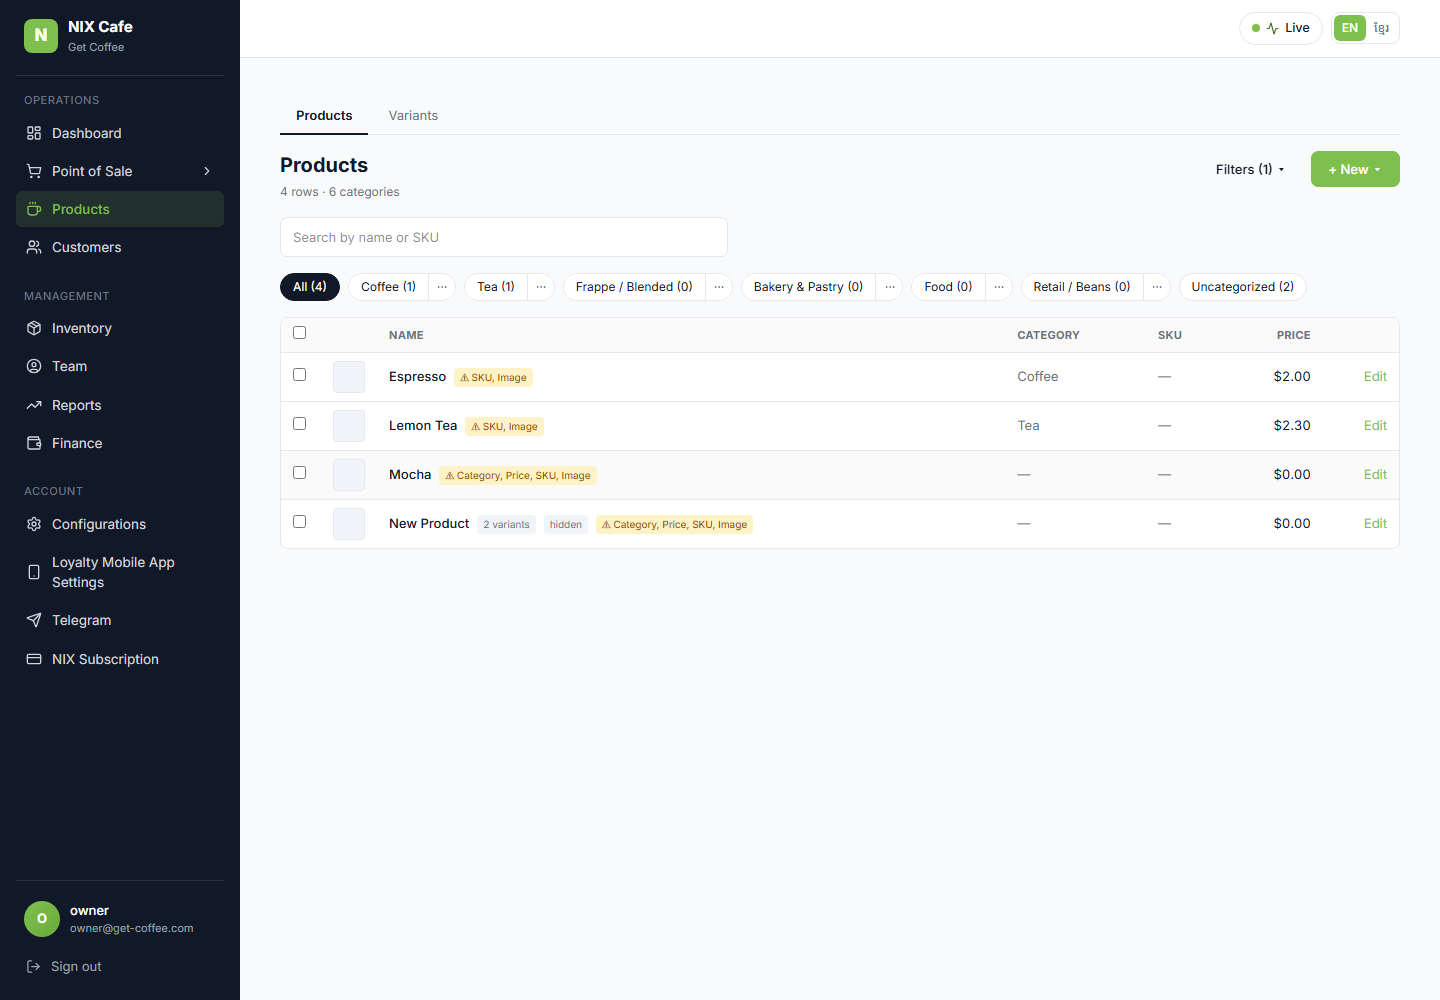
Task: Open the Dashboard sidebar icon
Action: (x=34, y=133)
